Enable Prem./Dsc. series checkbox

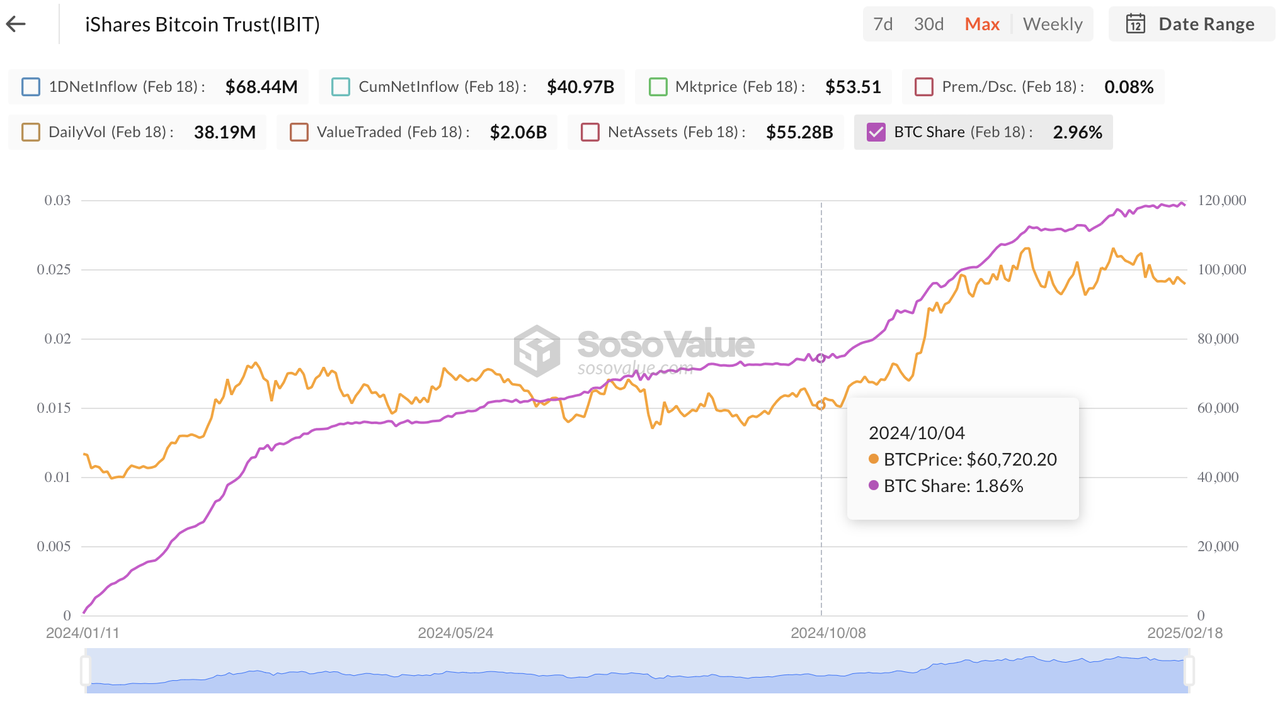point(924,87)
